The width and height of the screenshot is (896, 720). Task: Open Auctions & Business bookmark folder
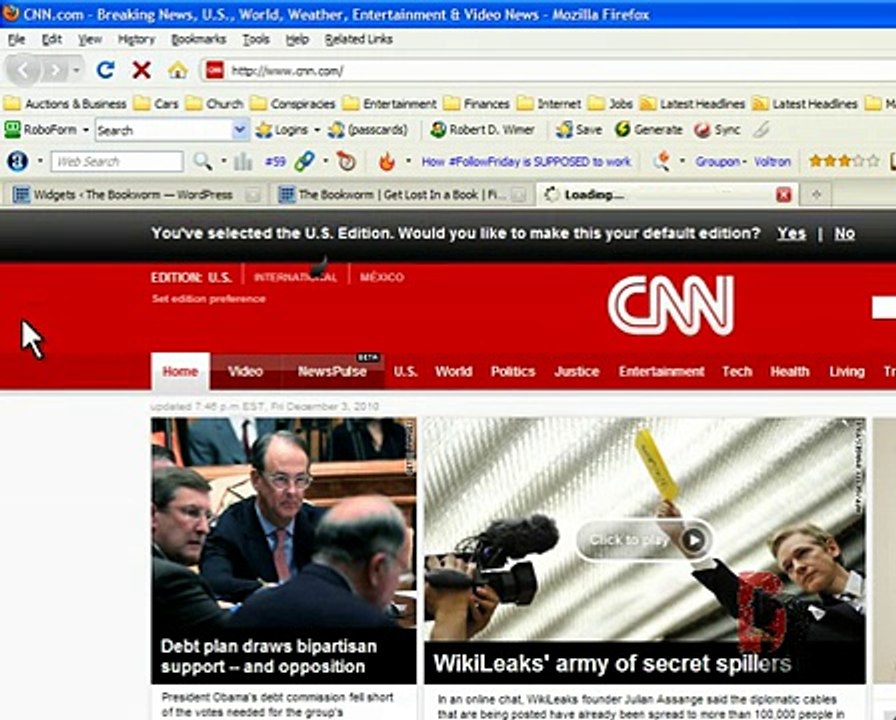click(65, 104)
